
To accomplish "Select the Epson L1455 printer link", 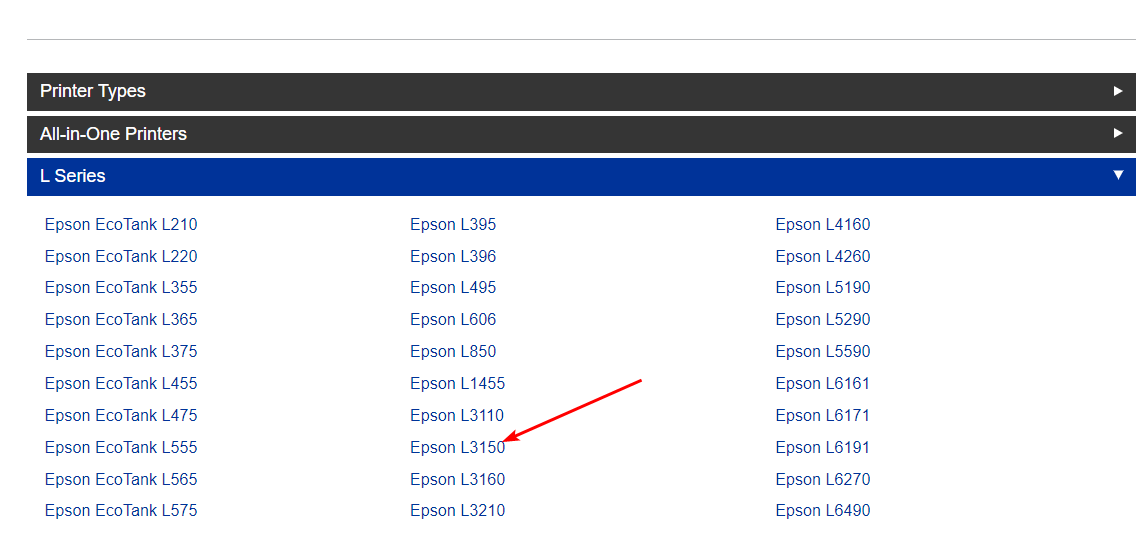I will tap(457, 383).
